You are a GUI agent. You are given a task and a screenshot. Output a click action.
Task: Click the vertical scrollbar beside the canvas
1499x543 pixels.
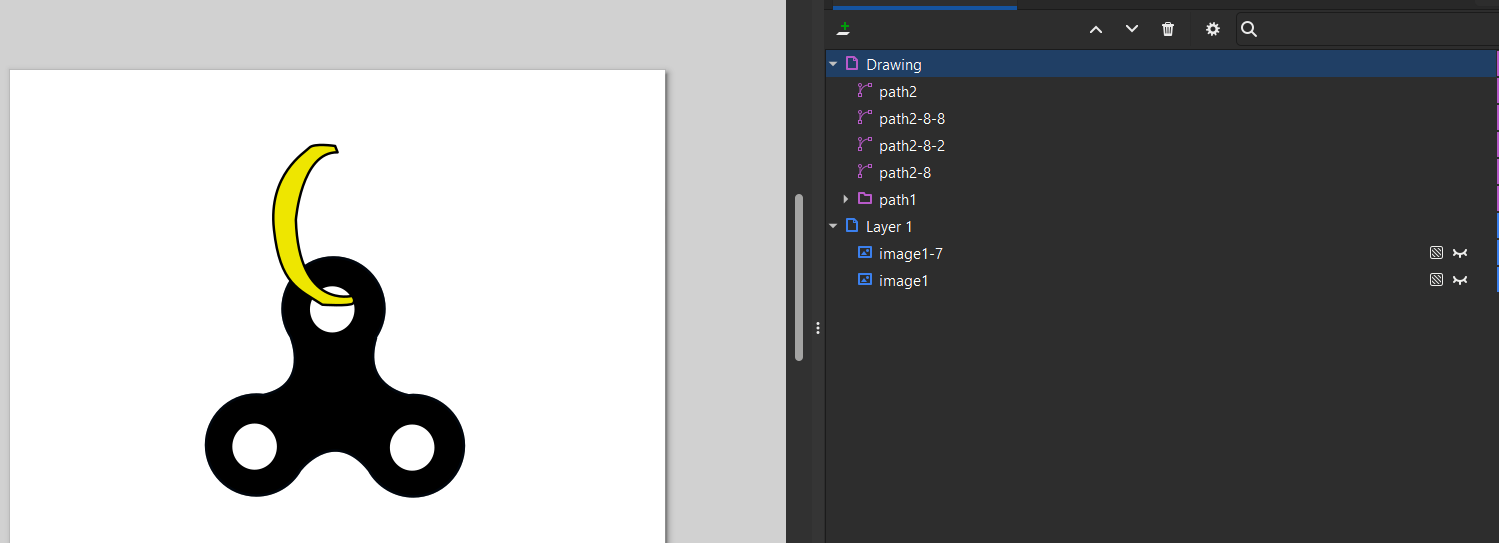tap(798, 277)
